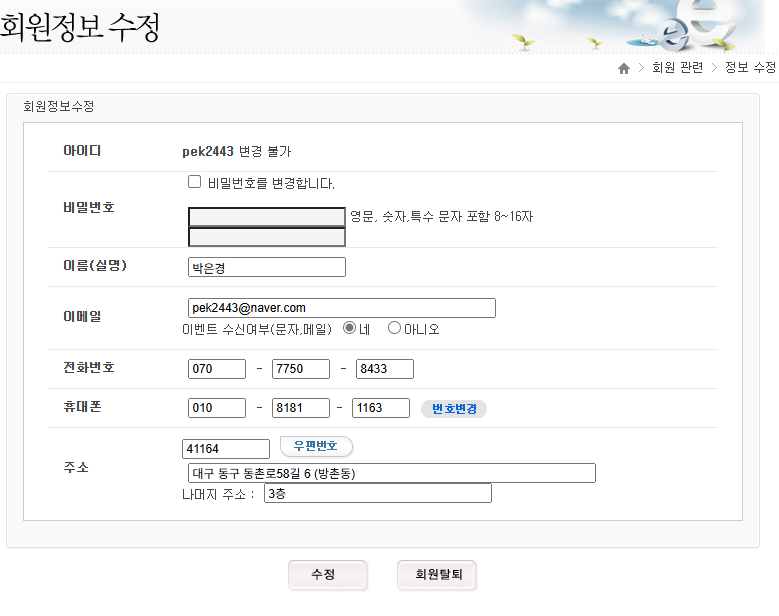Click the main address field
The width and height of the screenshot is (779, 616).
pyautogui.click(x=391, y=473)
